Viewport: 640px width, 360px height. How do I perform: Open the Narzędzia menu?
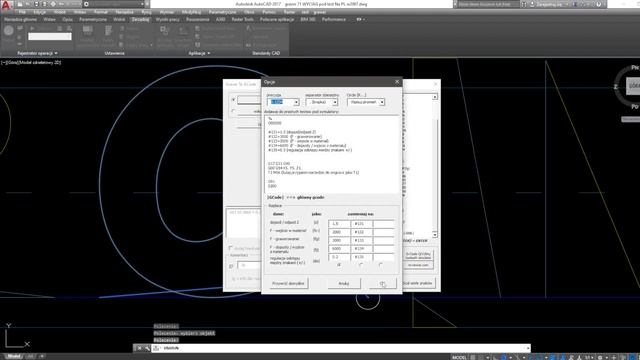click(124, 12)
